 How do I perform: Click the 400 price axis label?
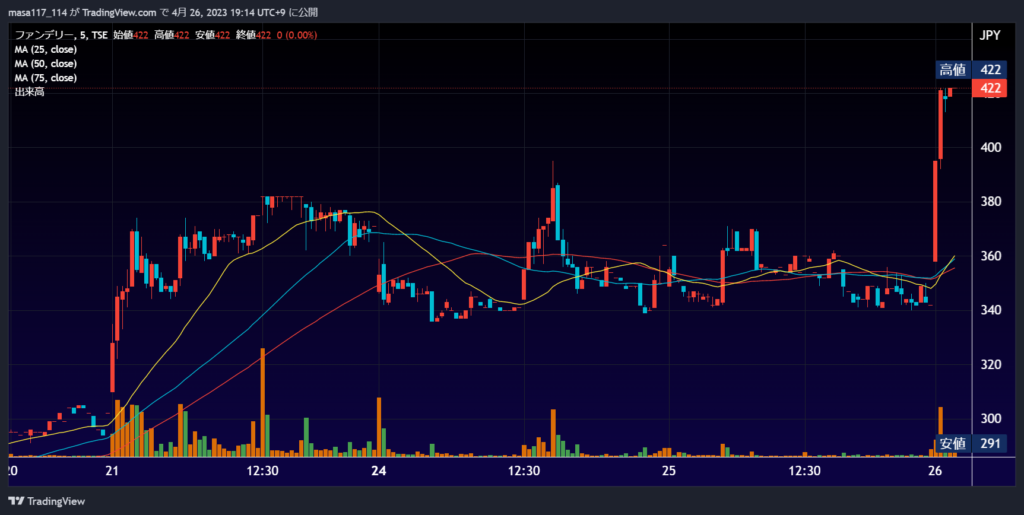coord(991,148)
